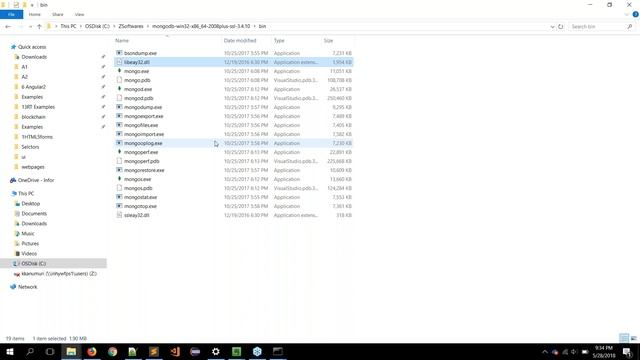Click the network tray icon
Viewport: 640px width, 360px height.
click(565, 352)
